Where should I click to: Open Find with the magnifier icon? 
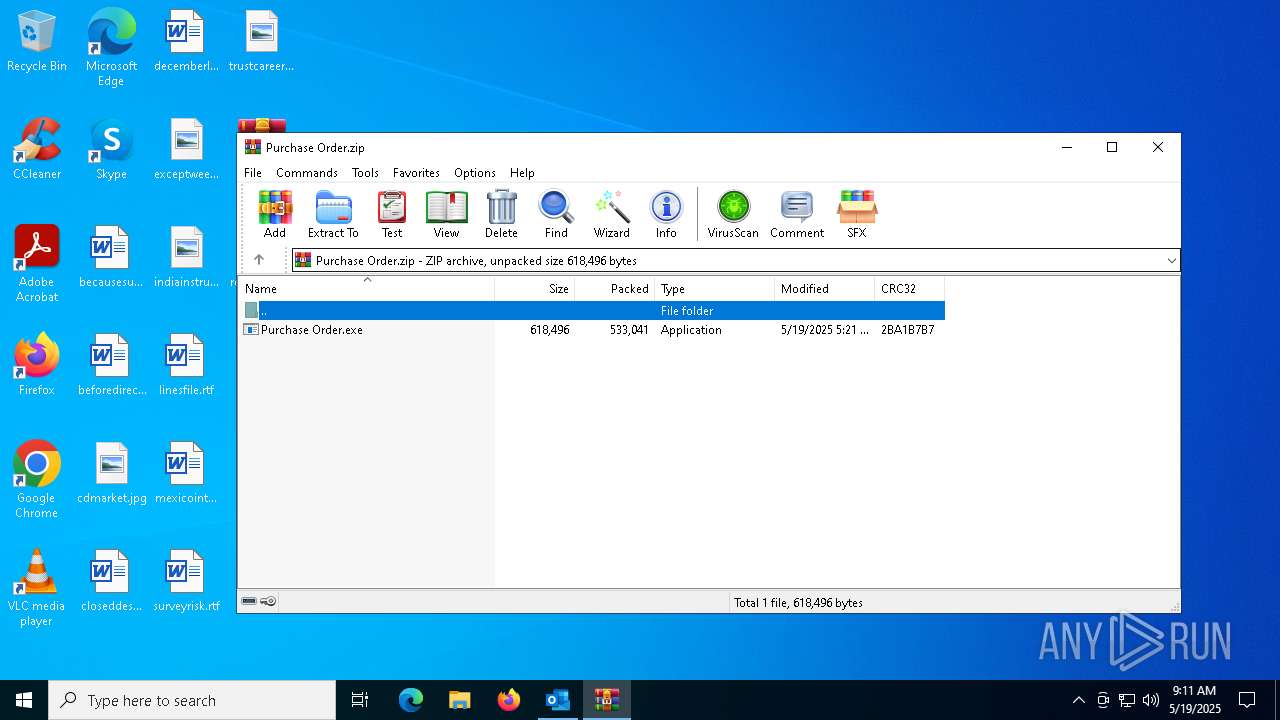tap(556, 214)
